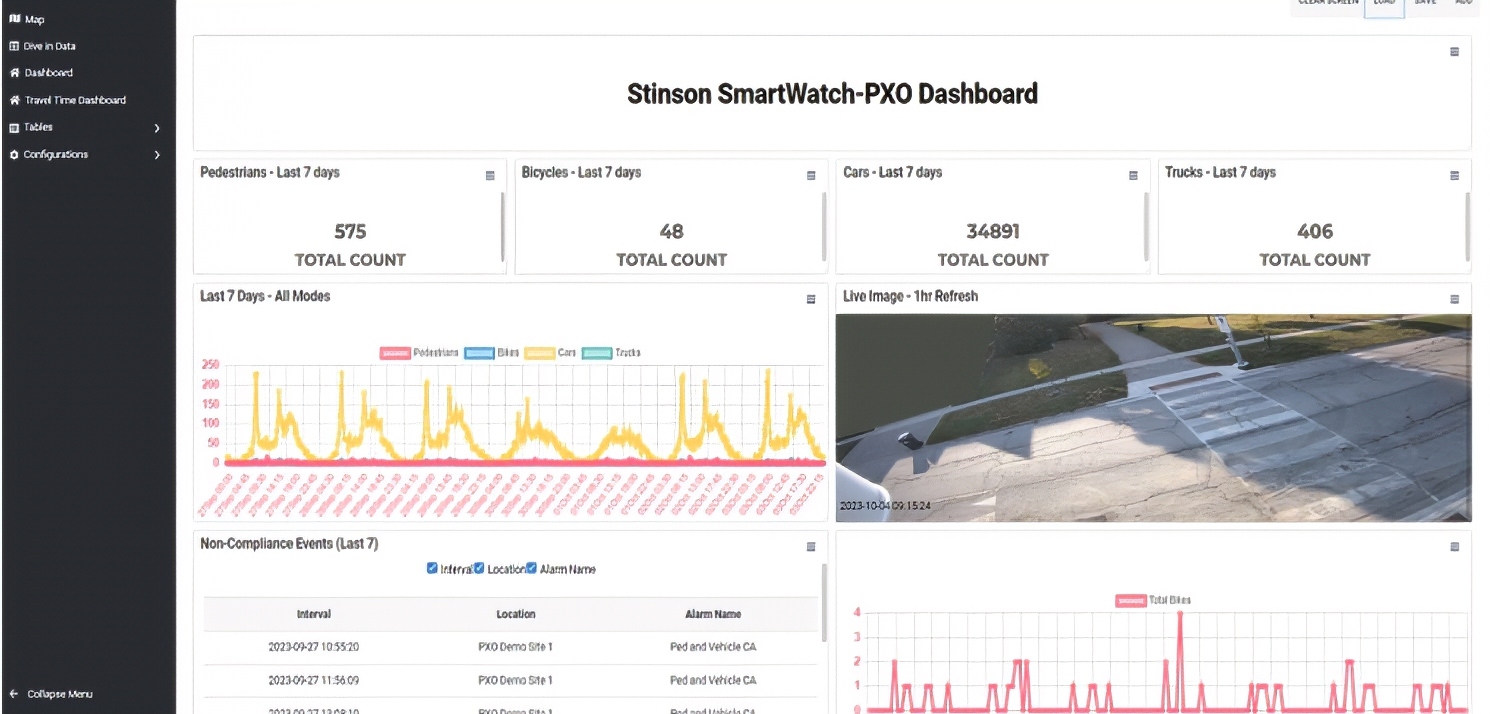Open the Bicycles widget hamburger menu
The image size is (1490, 714).
[x=811, y=176]
